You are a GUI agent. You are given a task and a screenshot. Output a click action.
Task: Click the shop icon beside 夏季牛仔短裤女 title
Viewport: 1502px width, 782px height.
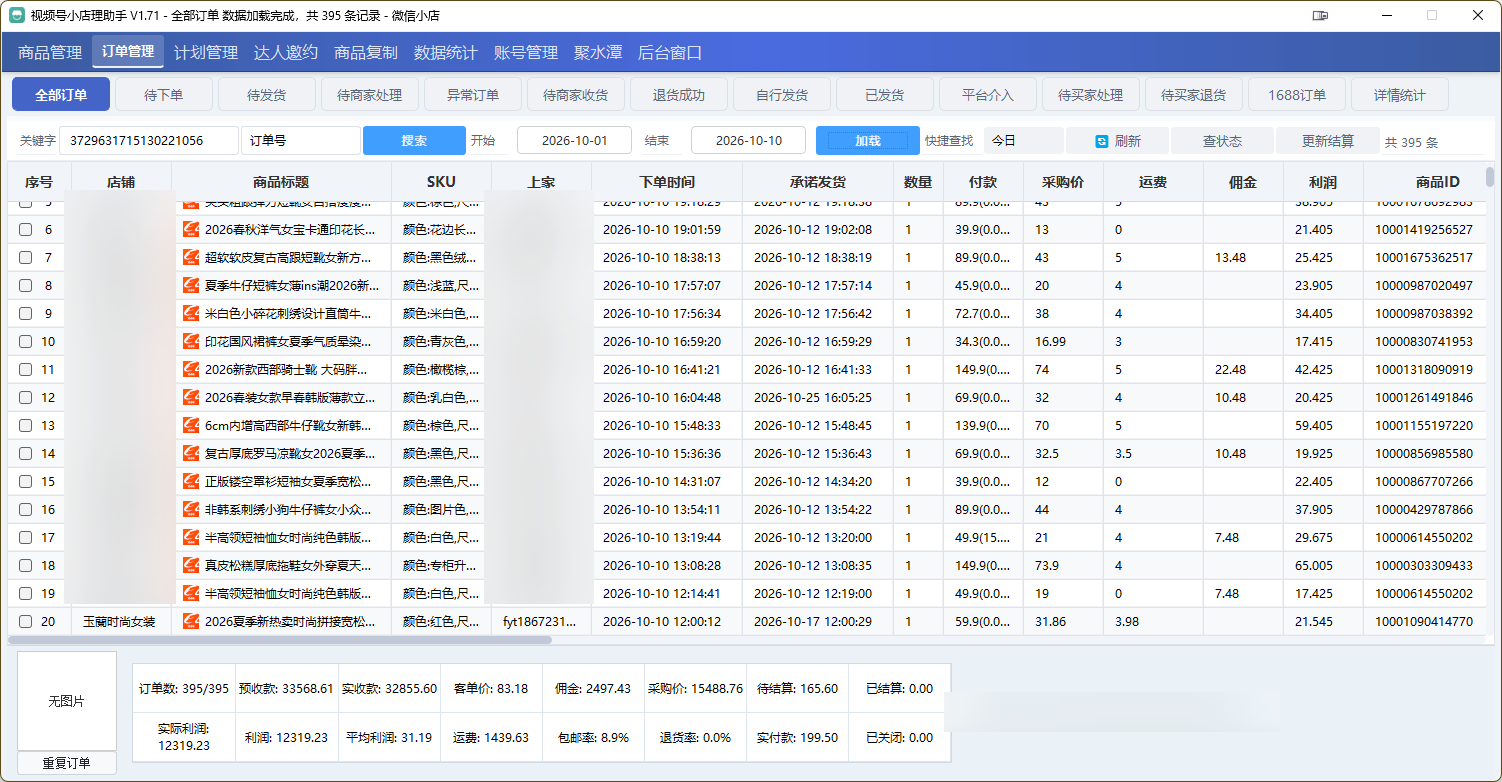pos(191,285)
